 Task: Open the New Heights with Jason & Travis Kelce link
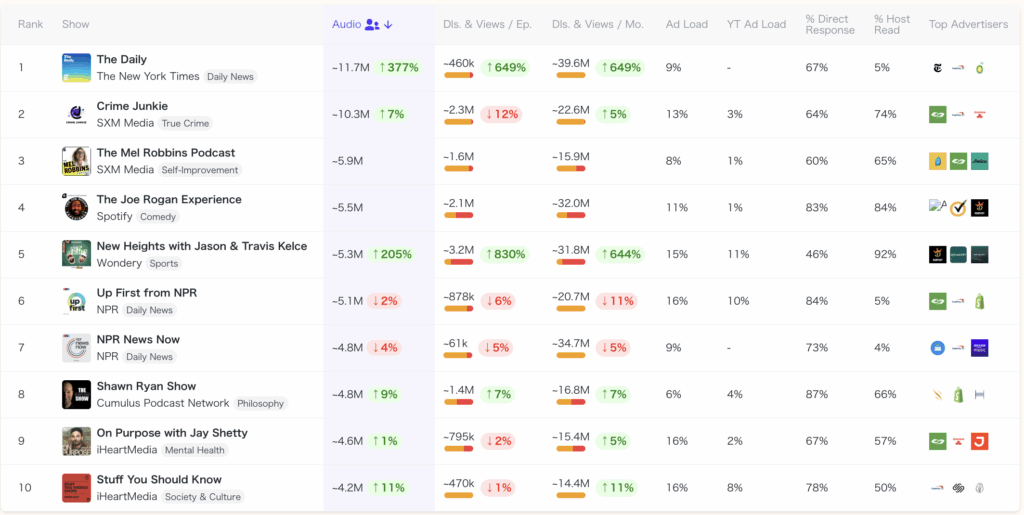pos(201,246)
